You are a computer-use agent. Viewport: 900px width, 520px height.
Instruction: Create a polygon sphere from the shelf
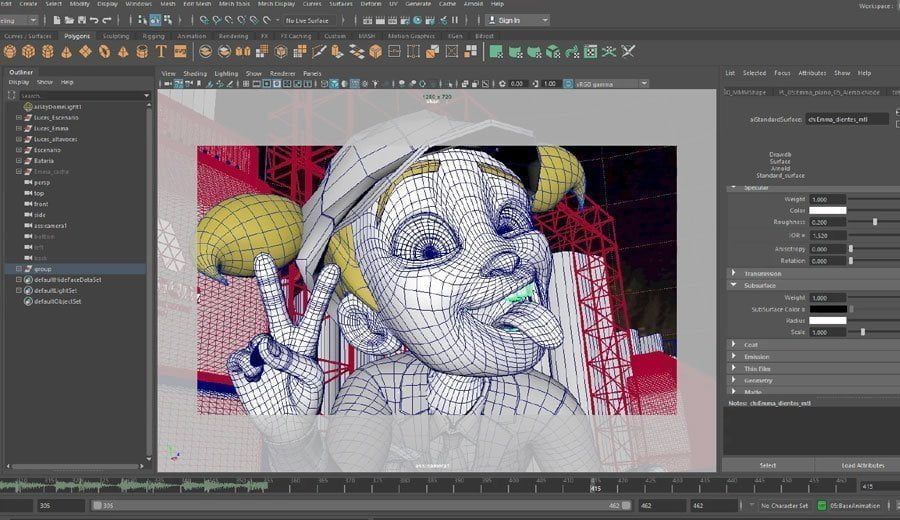coord(10,52)
